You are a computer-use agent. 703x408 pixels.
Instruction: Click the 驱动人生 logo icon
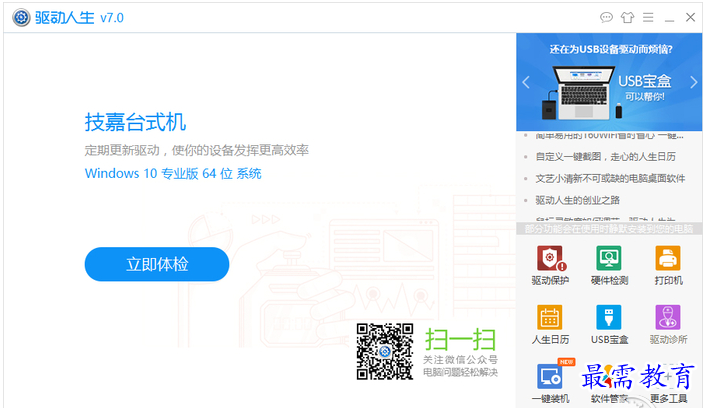pyautogui.click(x=21, y=18)
